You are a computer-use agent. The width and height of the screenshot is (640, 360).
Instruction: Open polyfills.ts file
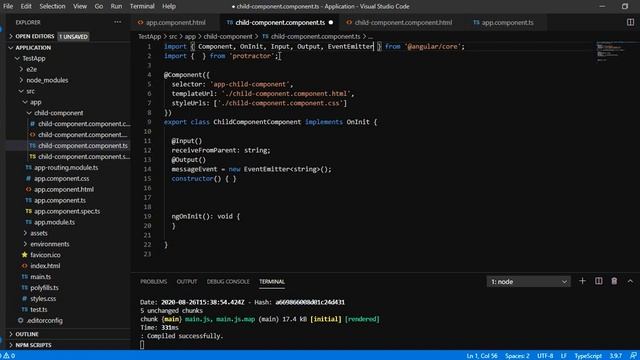pos(44,288)
